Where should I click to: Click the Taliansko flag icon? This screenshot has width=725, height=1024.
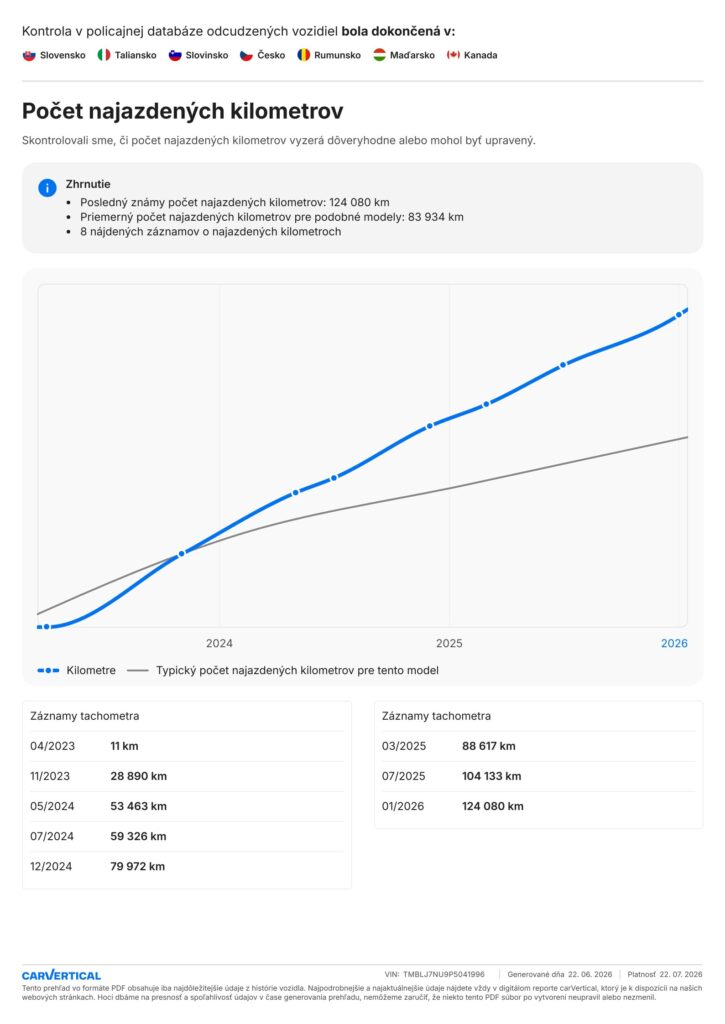(104, 56)
